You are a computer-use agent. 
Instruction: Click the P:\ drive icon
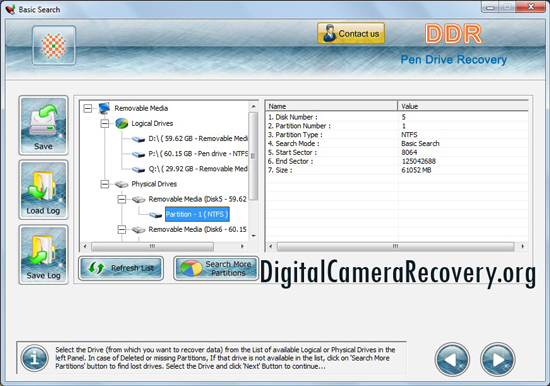139,154
